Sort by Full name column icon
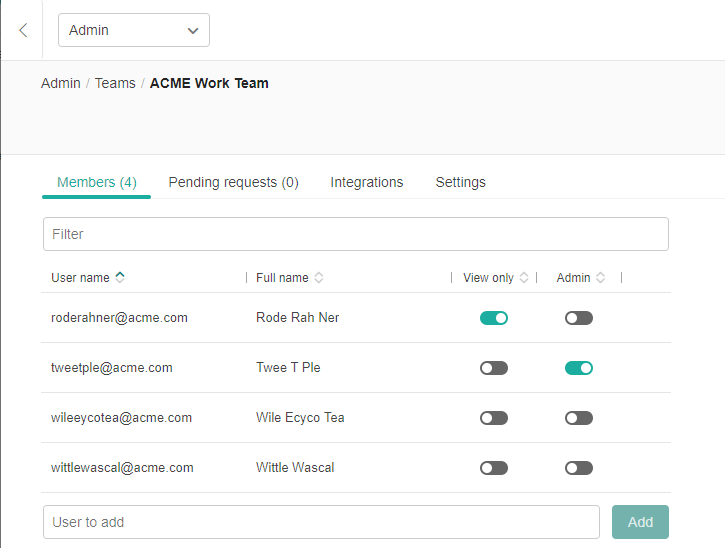 [x=318, y=278]
